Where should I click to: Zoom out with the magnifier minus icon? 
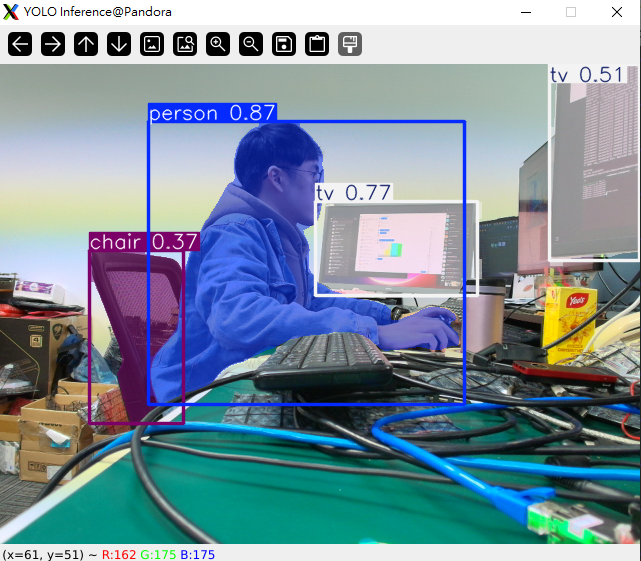[251, 44]
